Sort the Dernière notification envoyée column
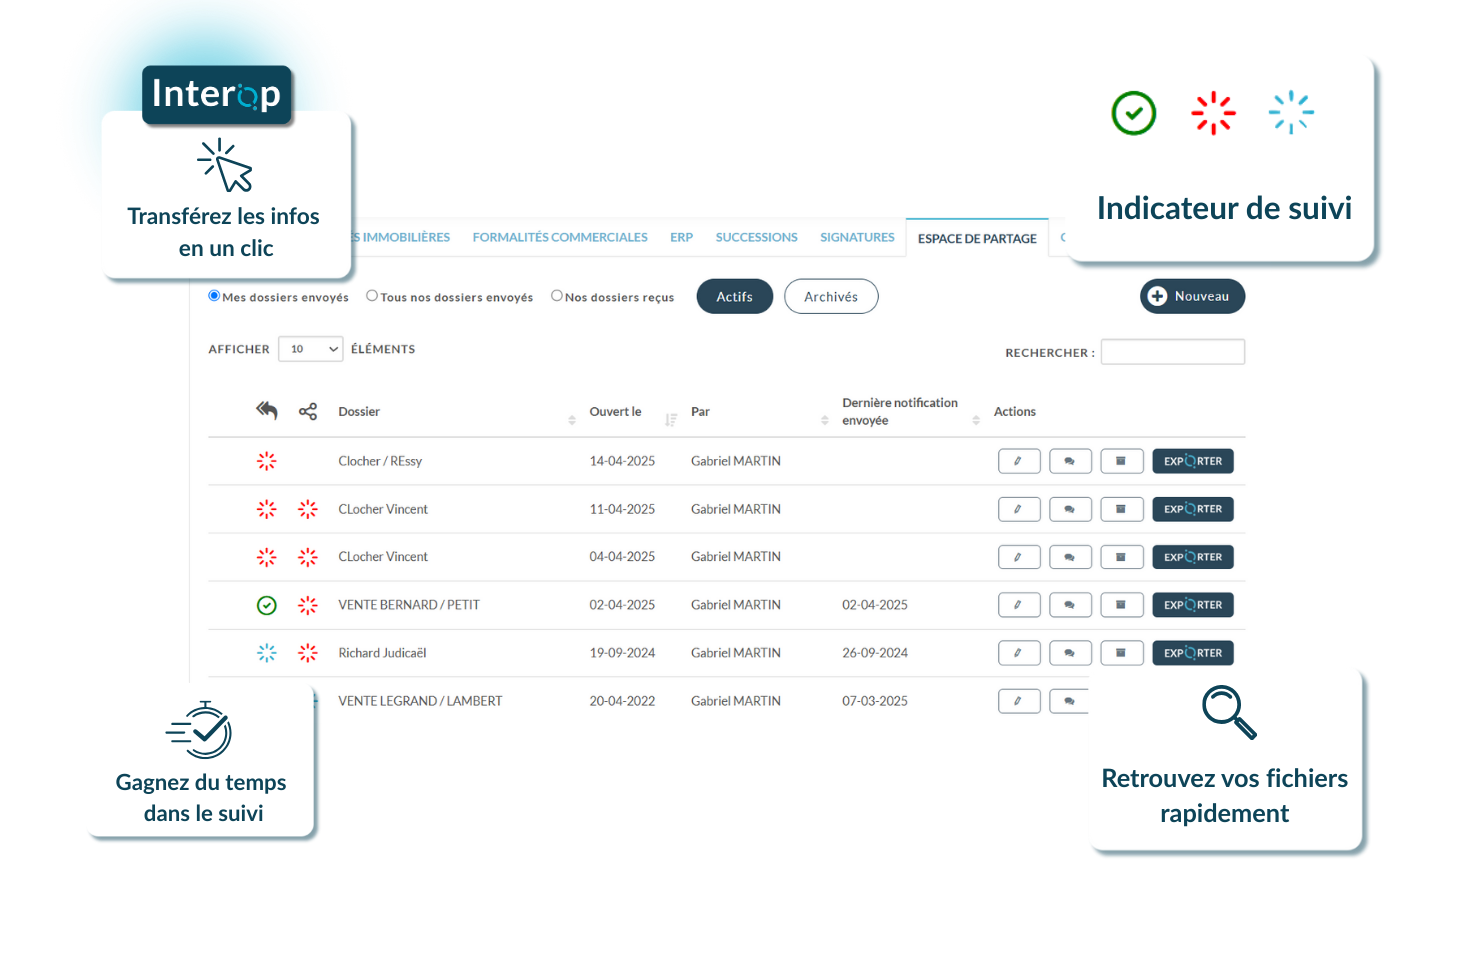The height and width of the screenshot is (980, 1460). click(x=977, y=419)
